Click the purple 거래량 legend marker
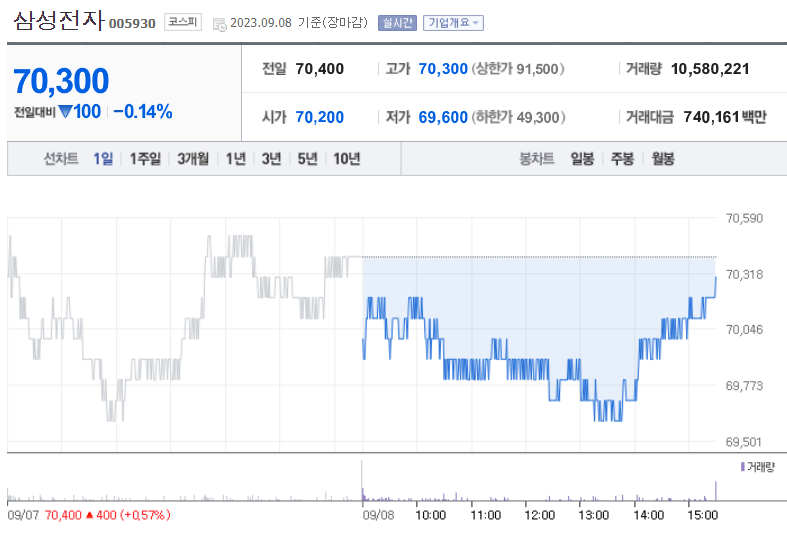Screen dimensions: 787x540 pos(743,467)
